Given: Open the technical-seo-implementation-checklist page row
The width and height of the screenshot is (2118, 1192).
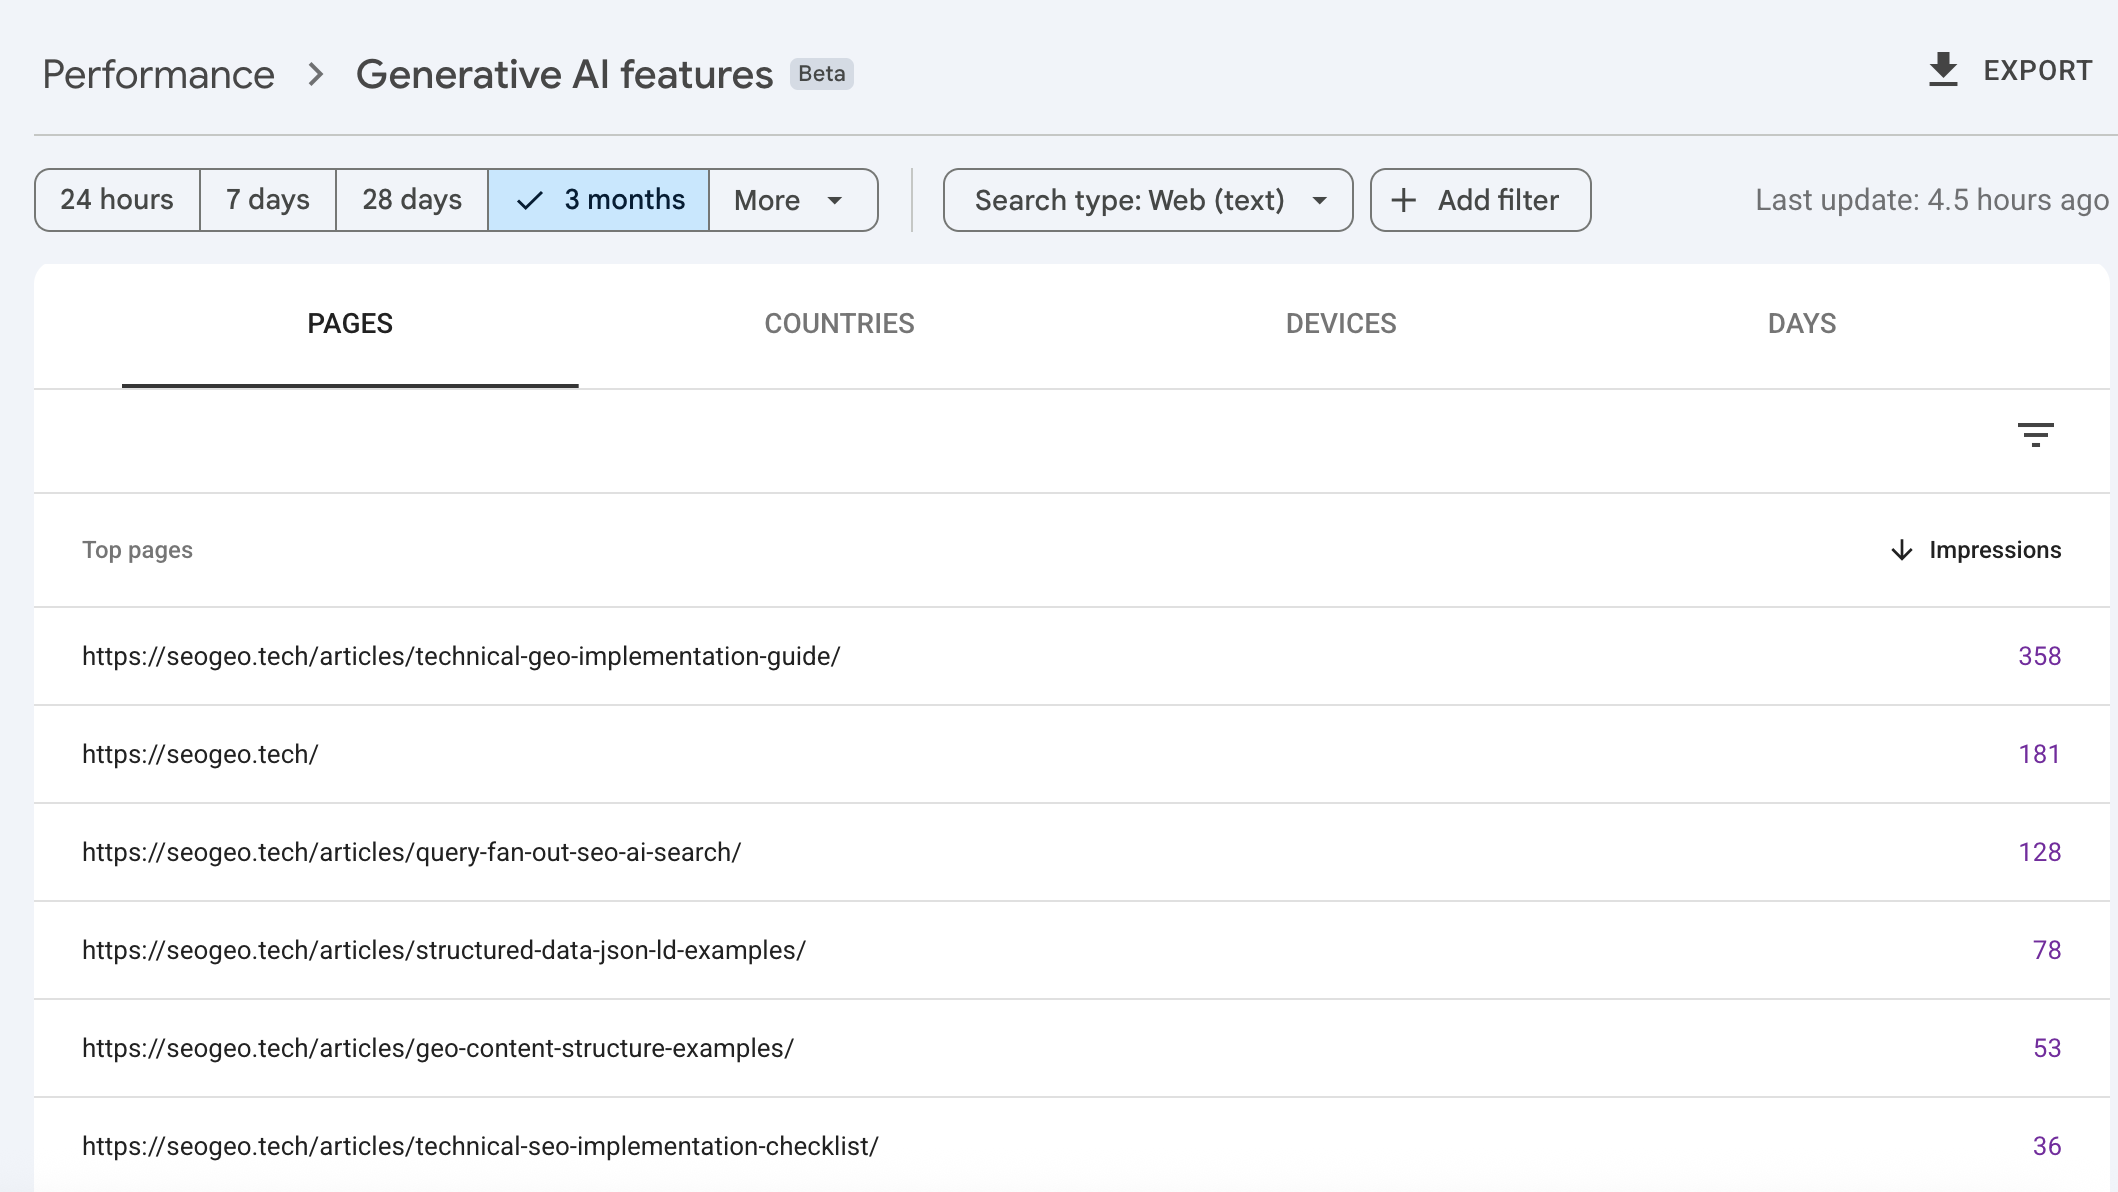Looking at the screenshot, I should (x=1072, y=1145).
